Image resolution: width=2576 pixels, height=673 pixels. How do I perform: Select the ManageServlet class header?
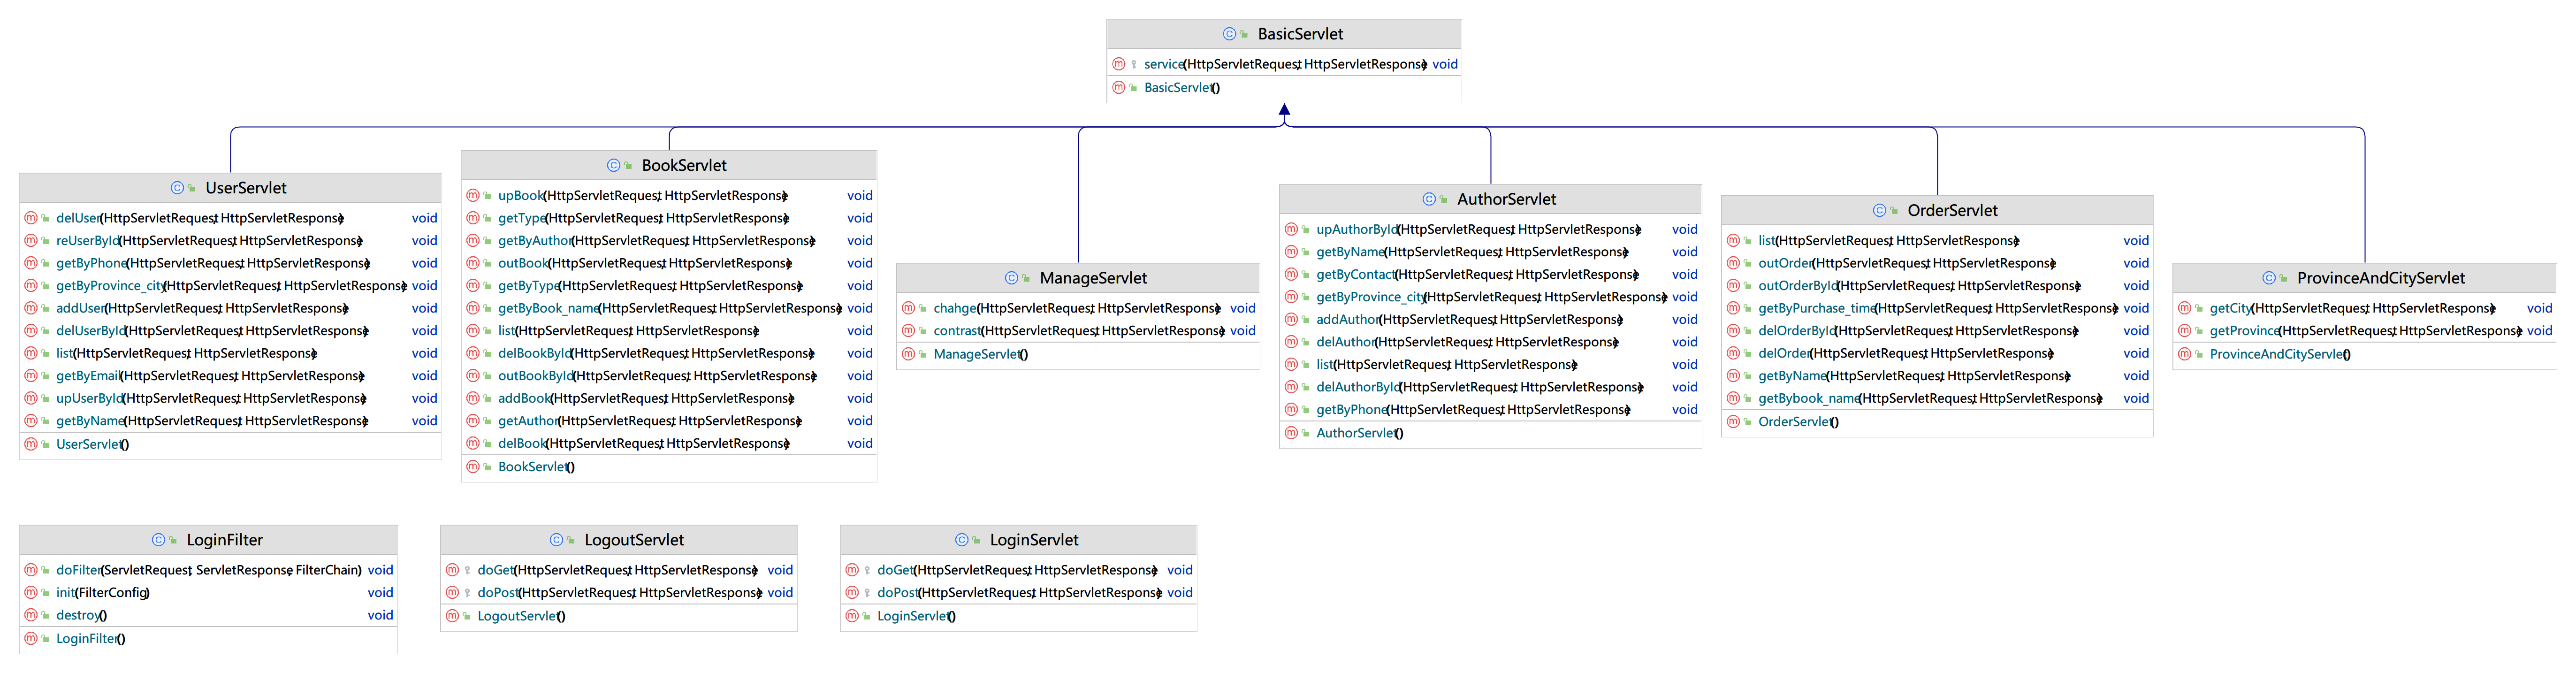[x=1092, y=278]
